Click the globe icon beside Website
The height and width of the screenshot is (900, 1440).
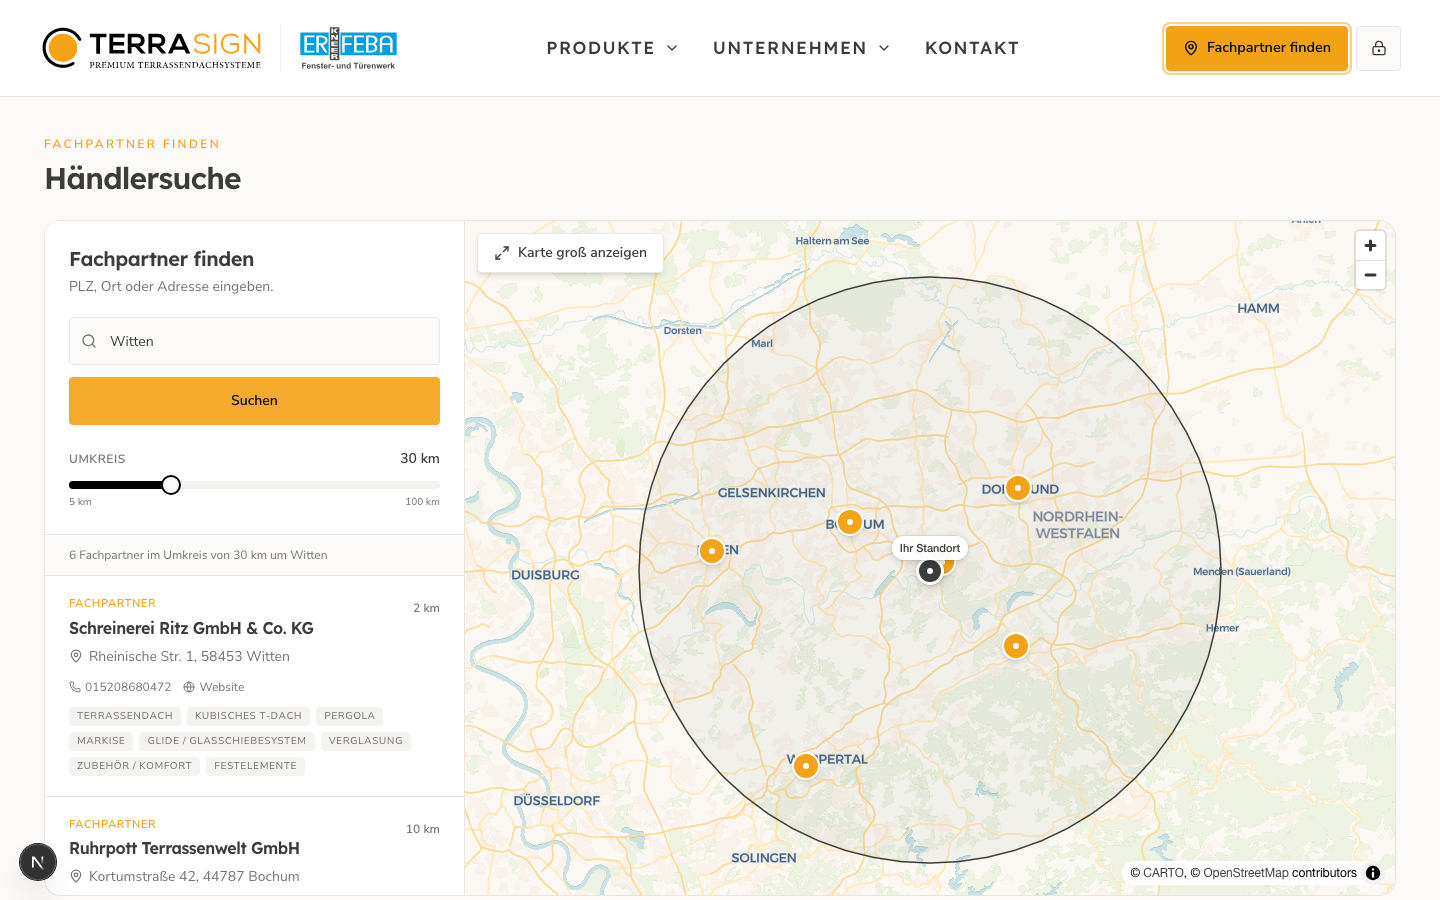pyautogui.click(x=189, y=687)
